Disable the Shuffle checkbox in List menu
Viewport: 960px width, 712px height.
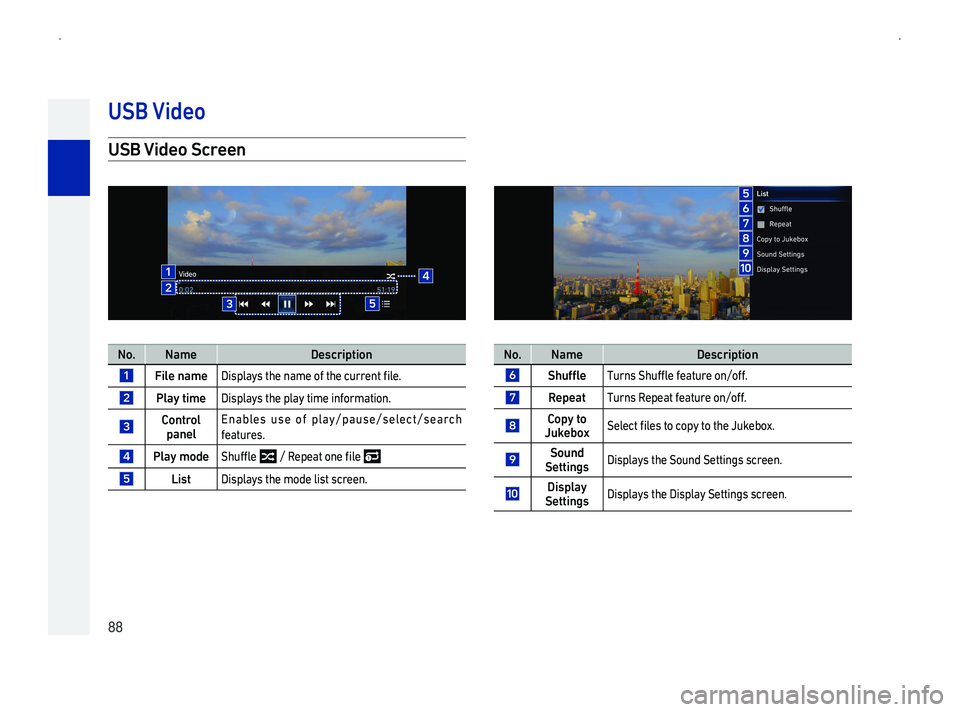point(761,209)
